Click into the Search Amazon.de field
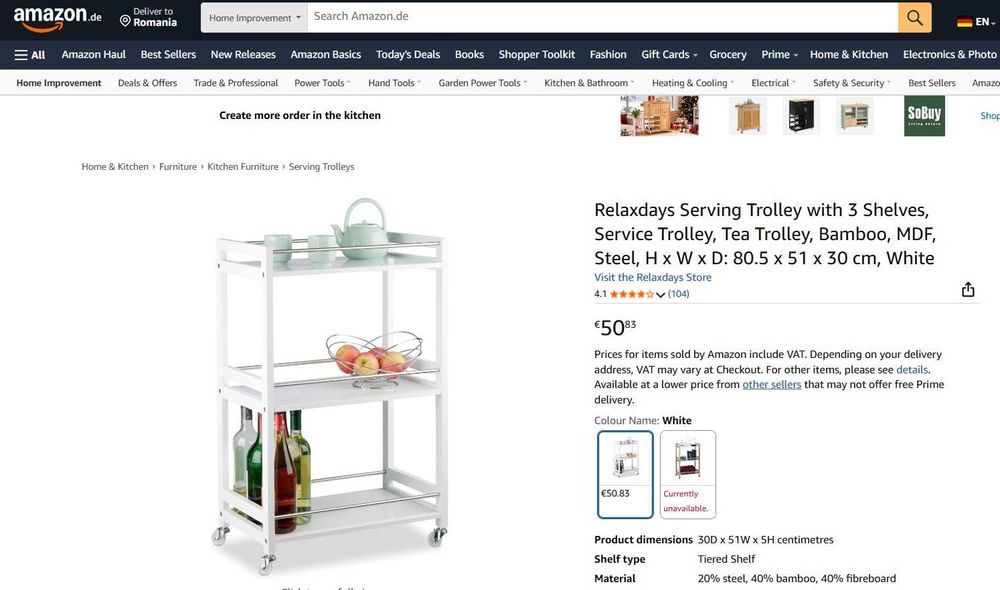 pyautogui.click(x=603, y=17)
